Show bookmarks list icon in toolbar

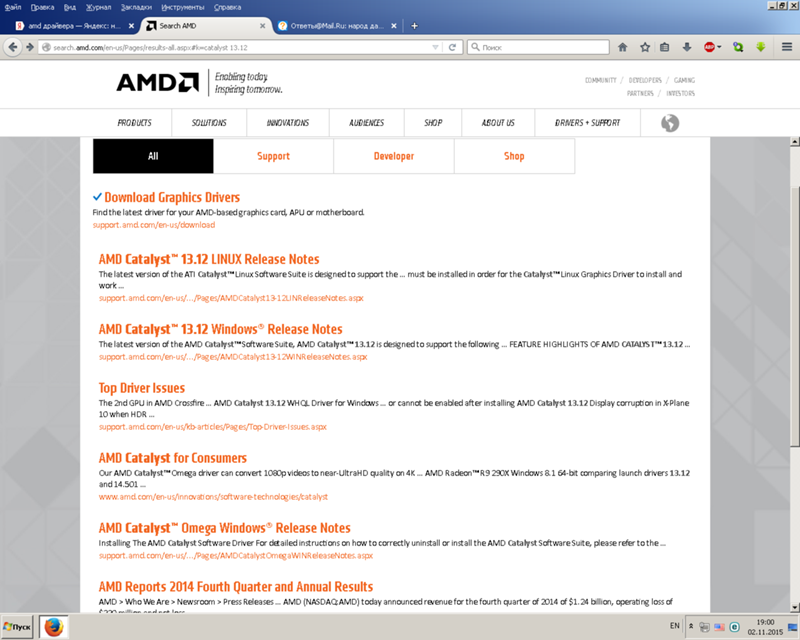[664, 47]
